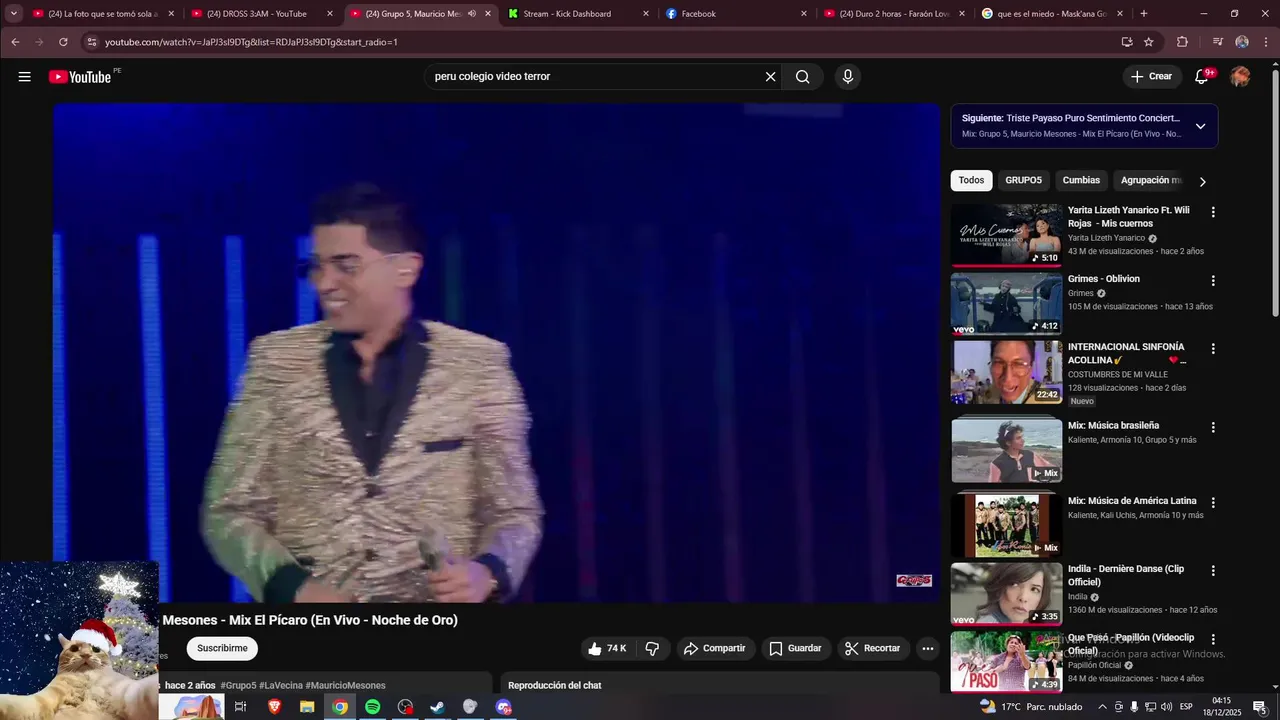Open YouTube notifications bell
Viewport: 1280px width, 720px height.
click(1203, 77)
